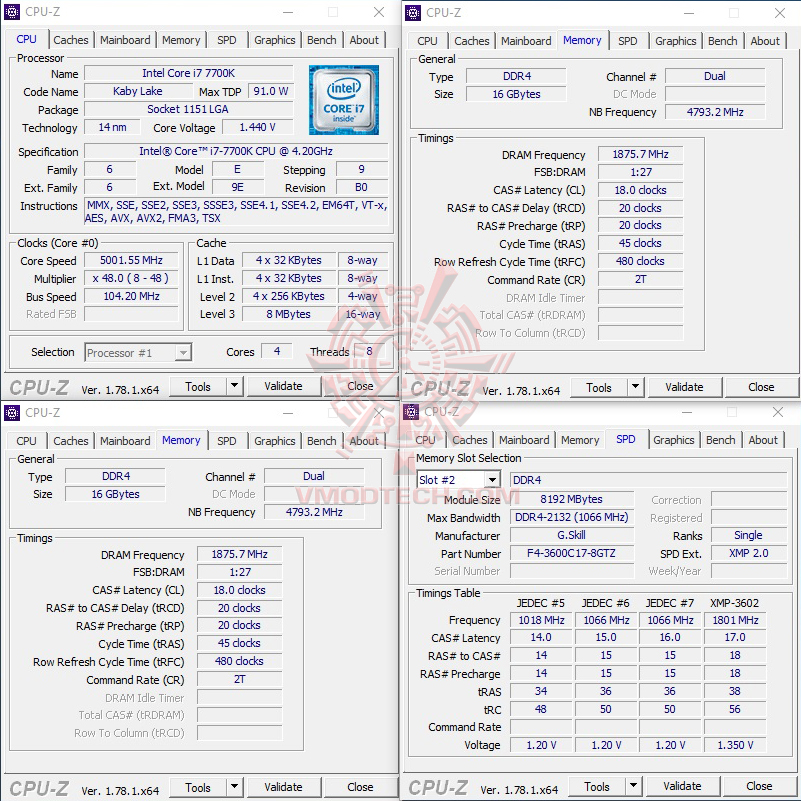
Task: Click the Max Bandwidth DDR4-2132 field
Action: pos(571,517)
